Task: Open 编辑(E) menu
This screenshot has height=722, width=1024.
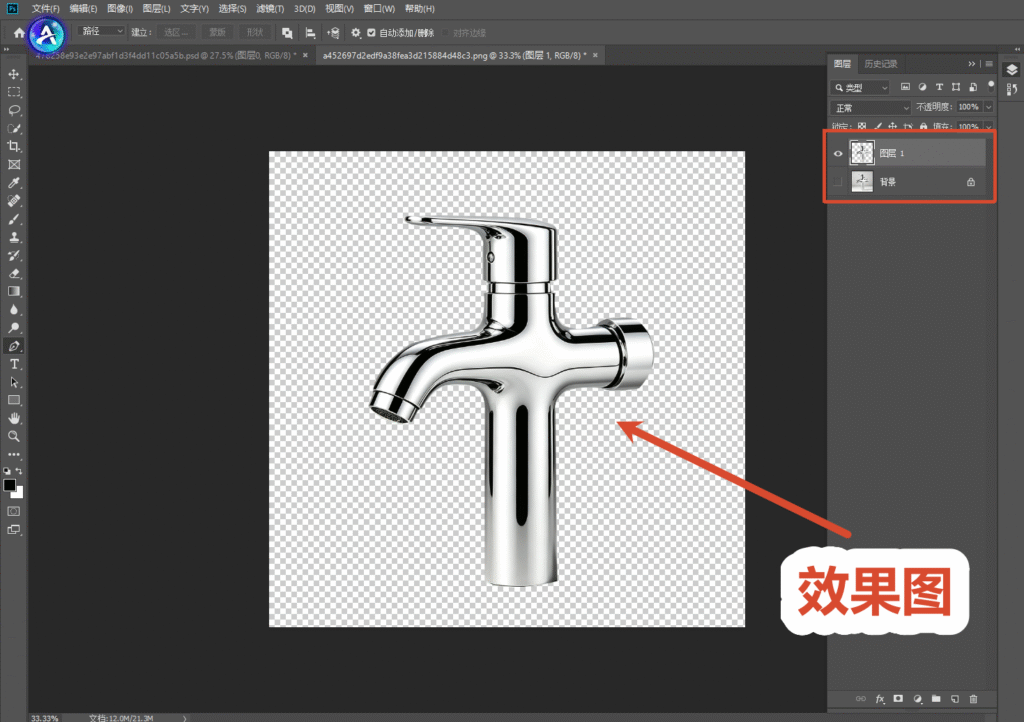Action: 83,8
